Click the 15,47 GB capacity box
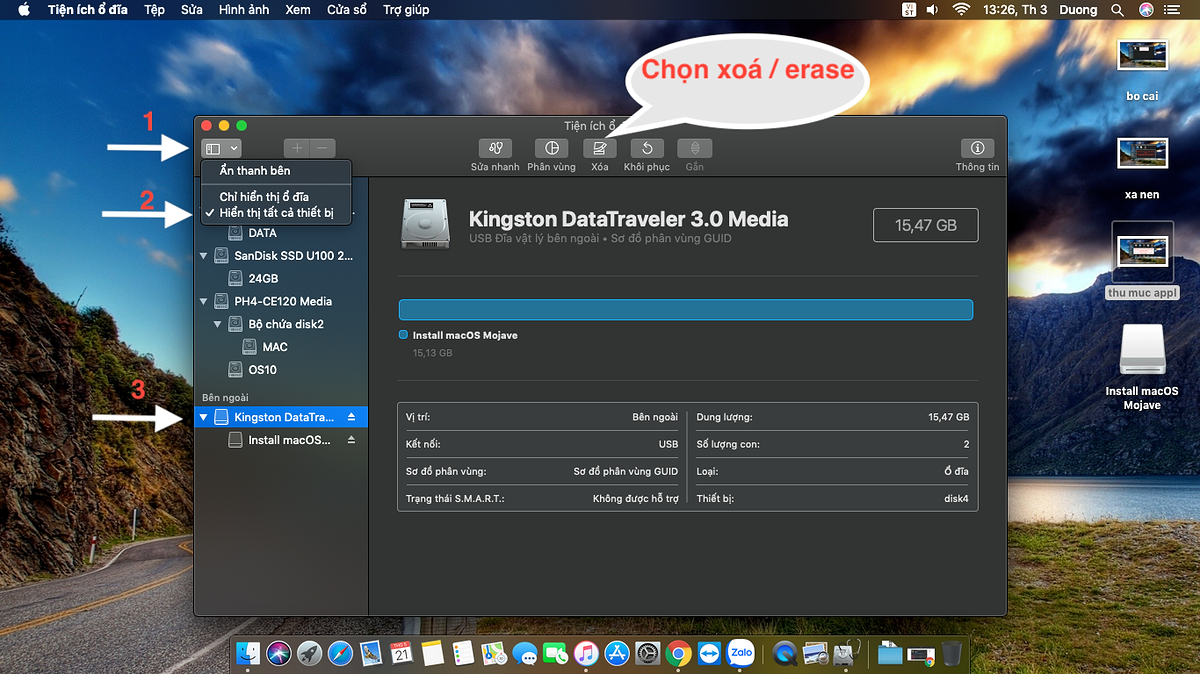 (926, 225)
